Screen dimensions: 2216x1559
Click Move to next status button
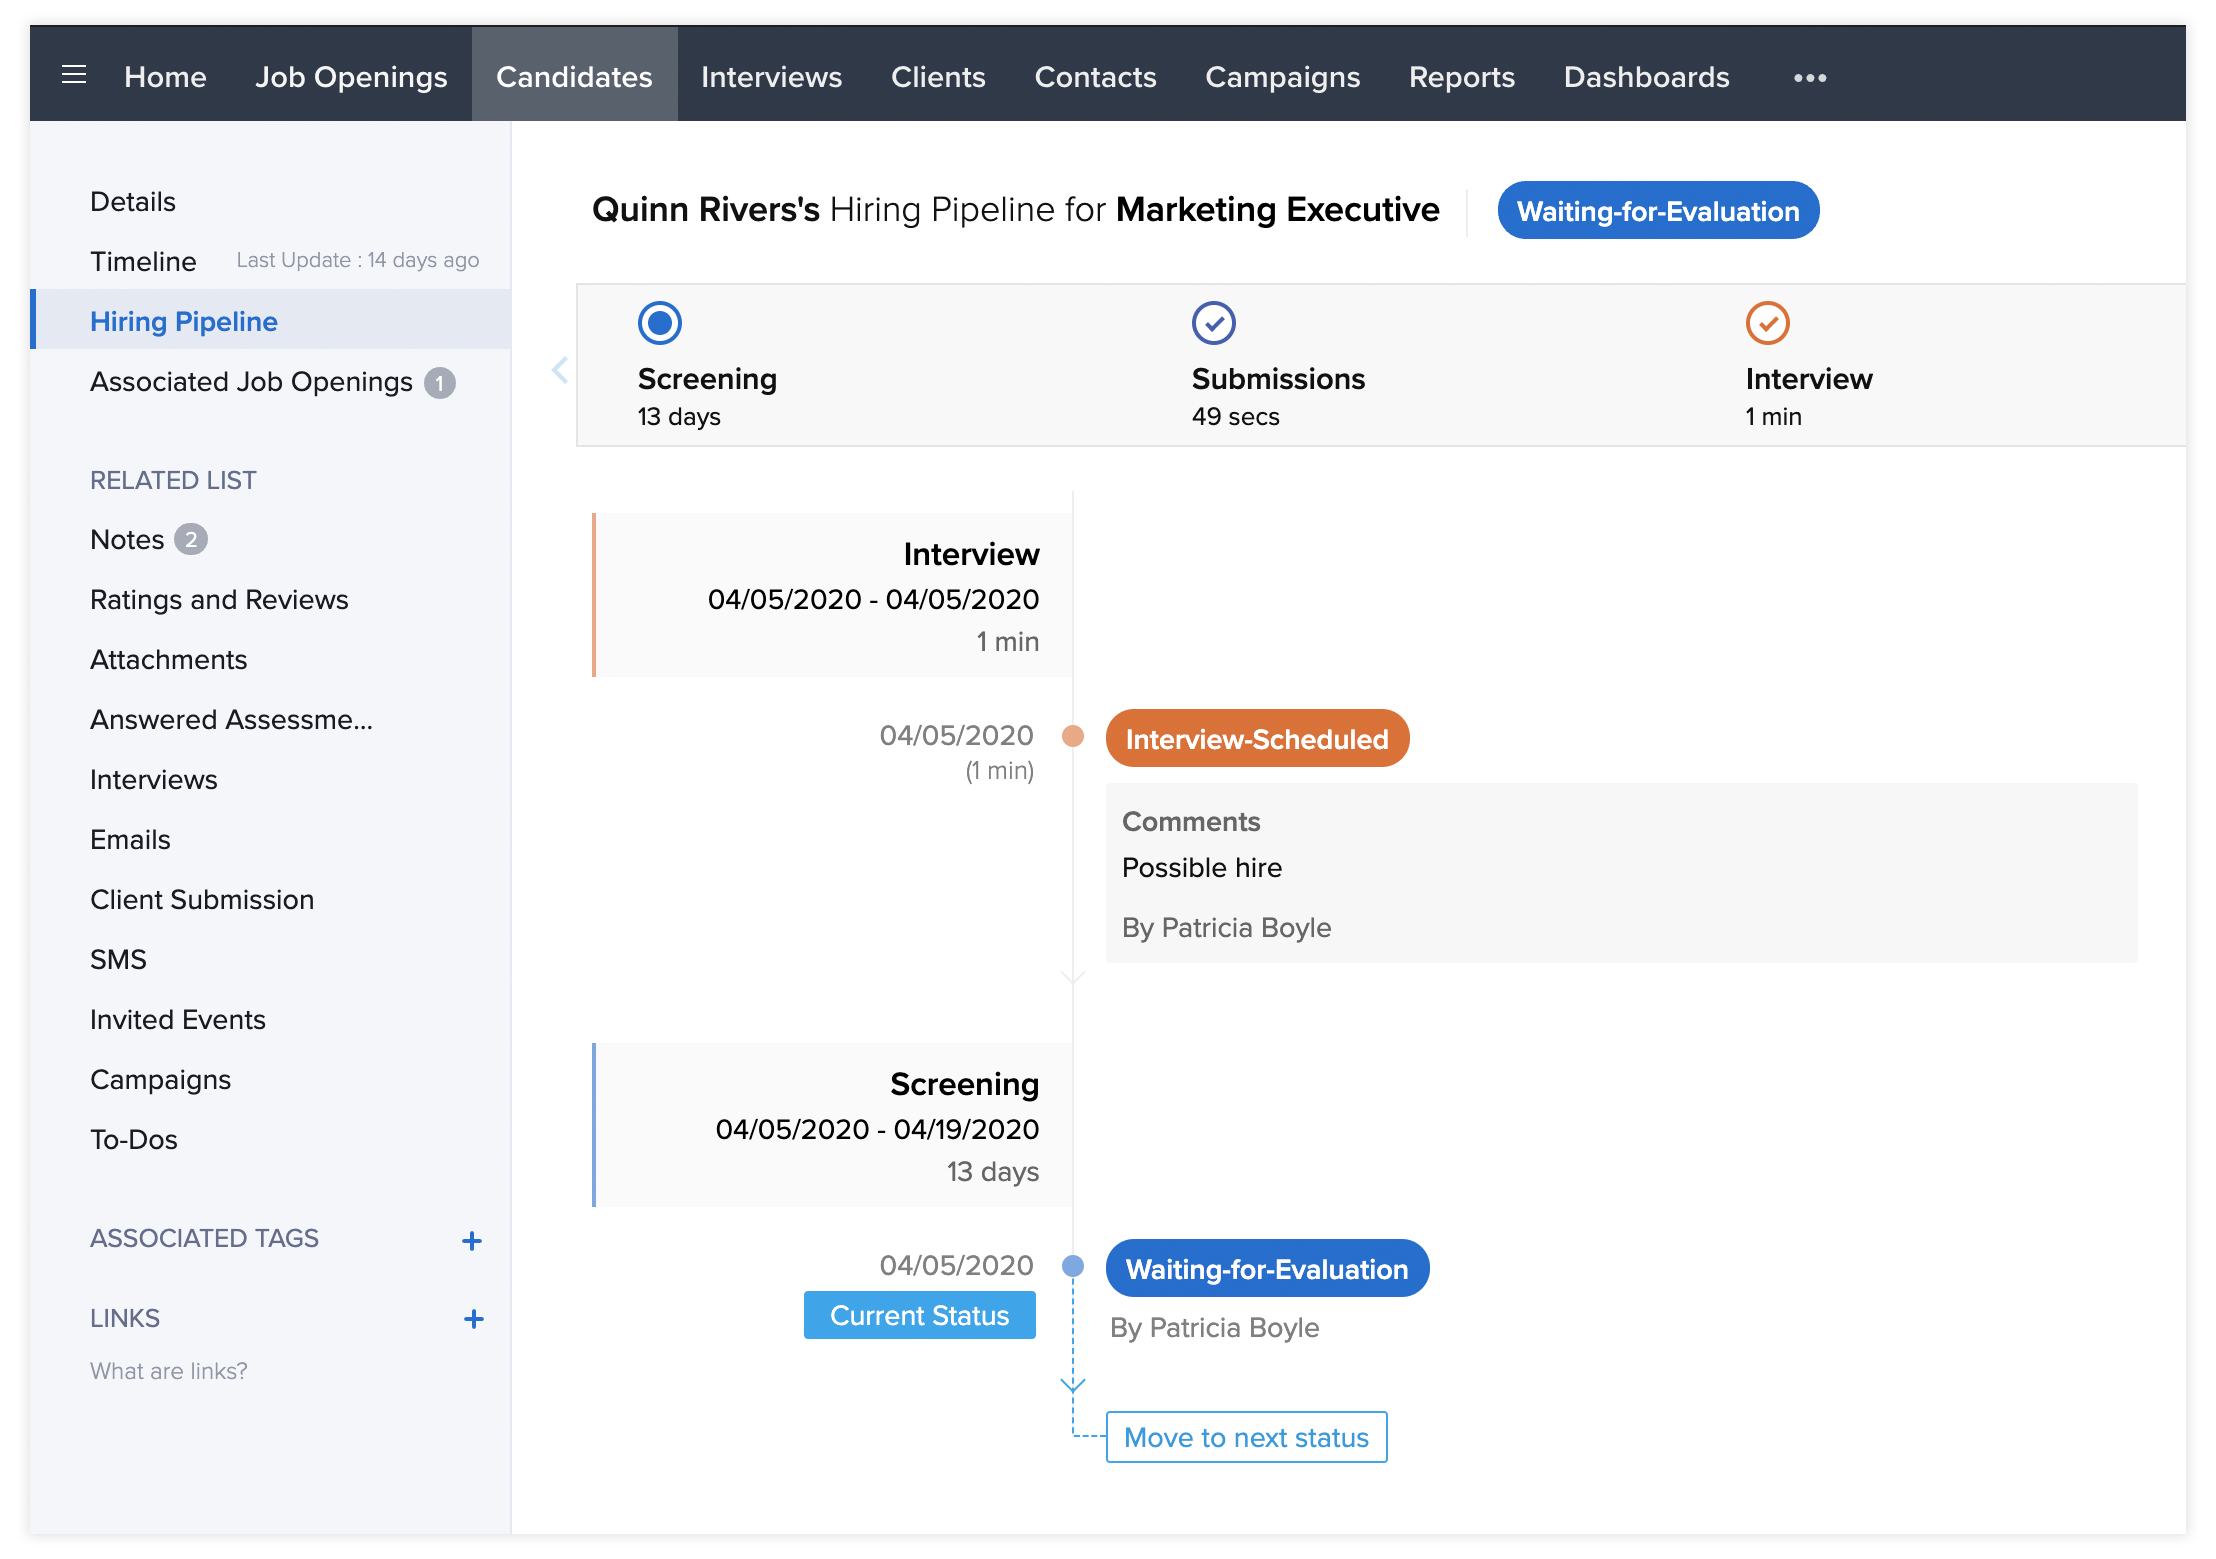coord(1246,1437)
